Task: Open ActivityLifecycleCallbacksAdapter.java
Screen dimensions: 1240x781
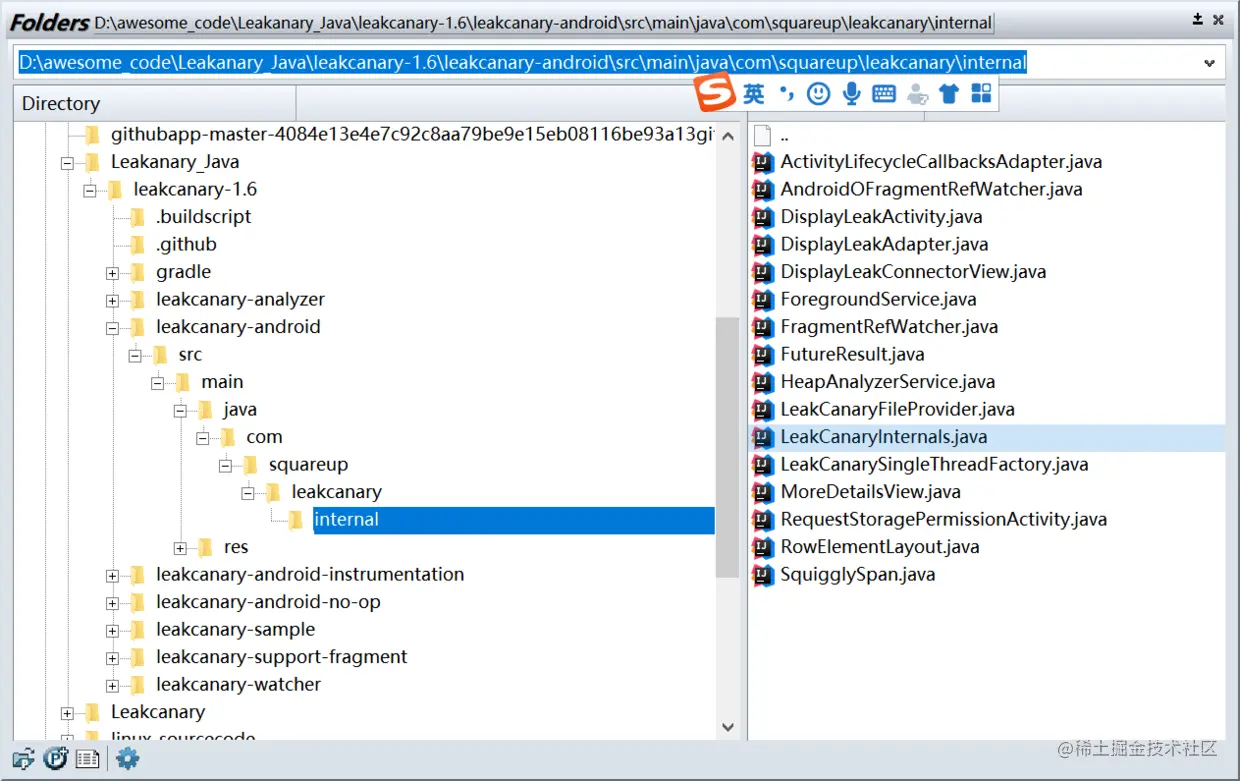Action: click(941, 161)
